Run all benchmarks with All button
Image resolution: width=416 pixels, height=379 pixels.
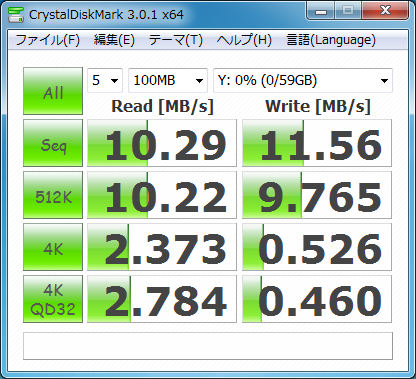pos(53,91)
